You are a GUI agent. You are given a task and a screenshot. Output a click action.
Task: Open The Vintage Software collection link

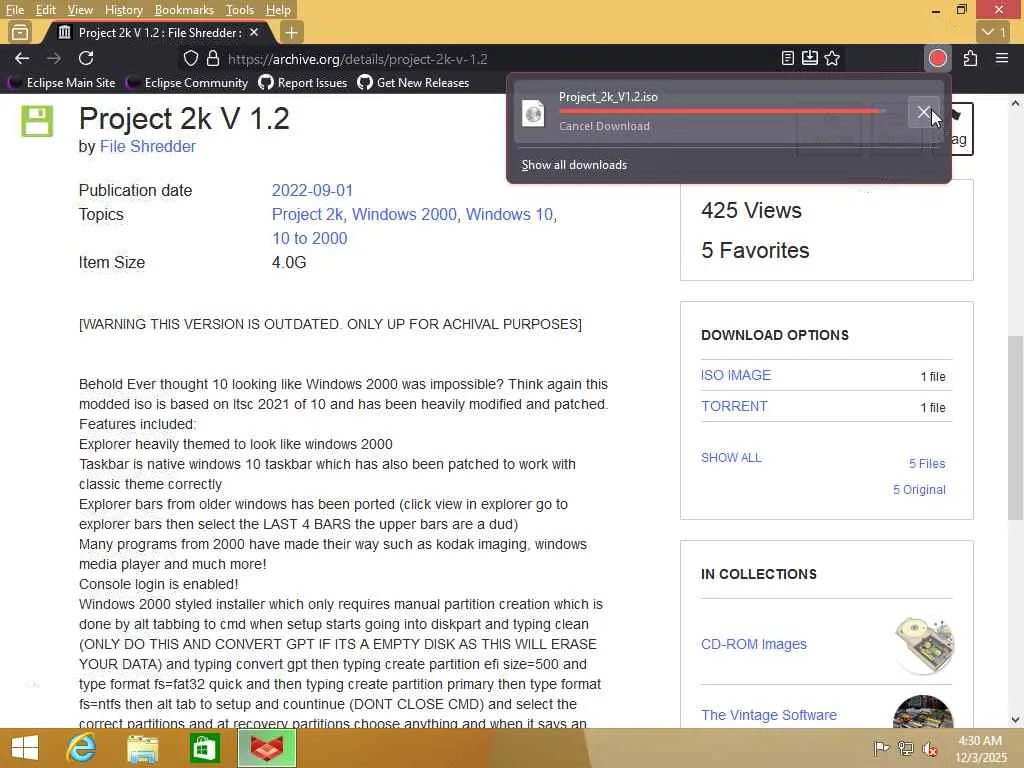tap(769, 715)
